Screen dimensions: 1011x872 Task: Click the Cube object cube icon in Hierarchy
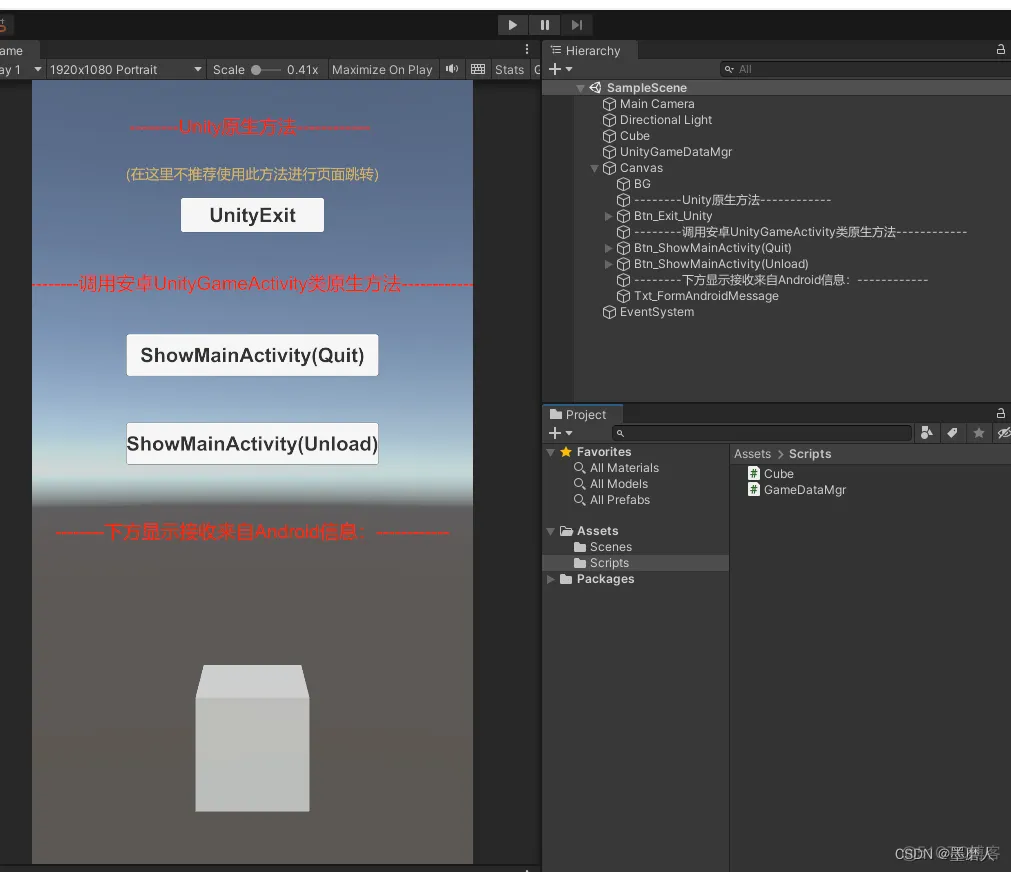[609, 136]
